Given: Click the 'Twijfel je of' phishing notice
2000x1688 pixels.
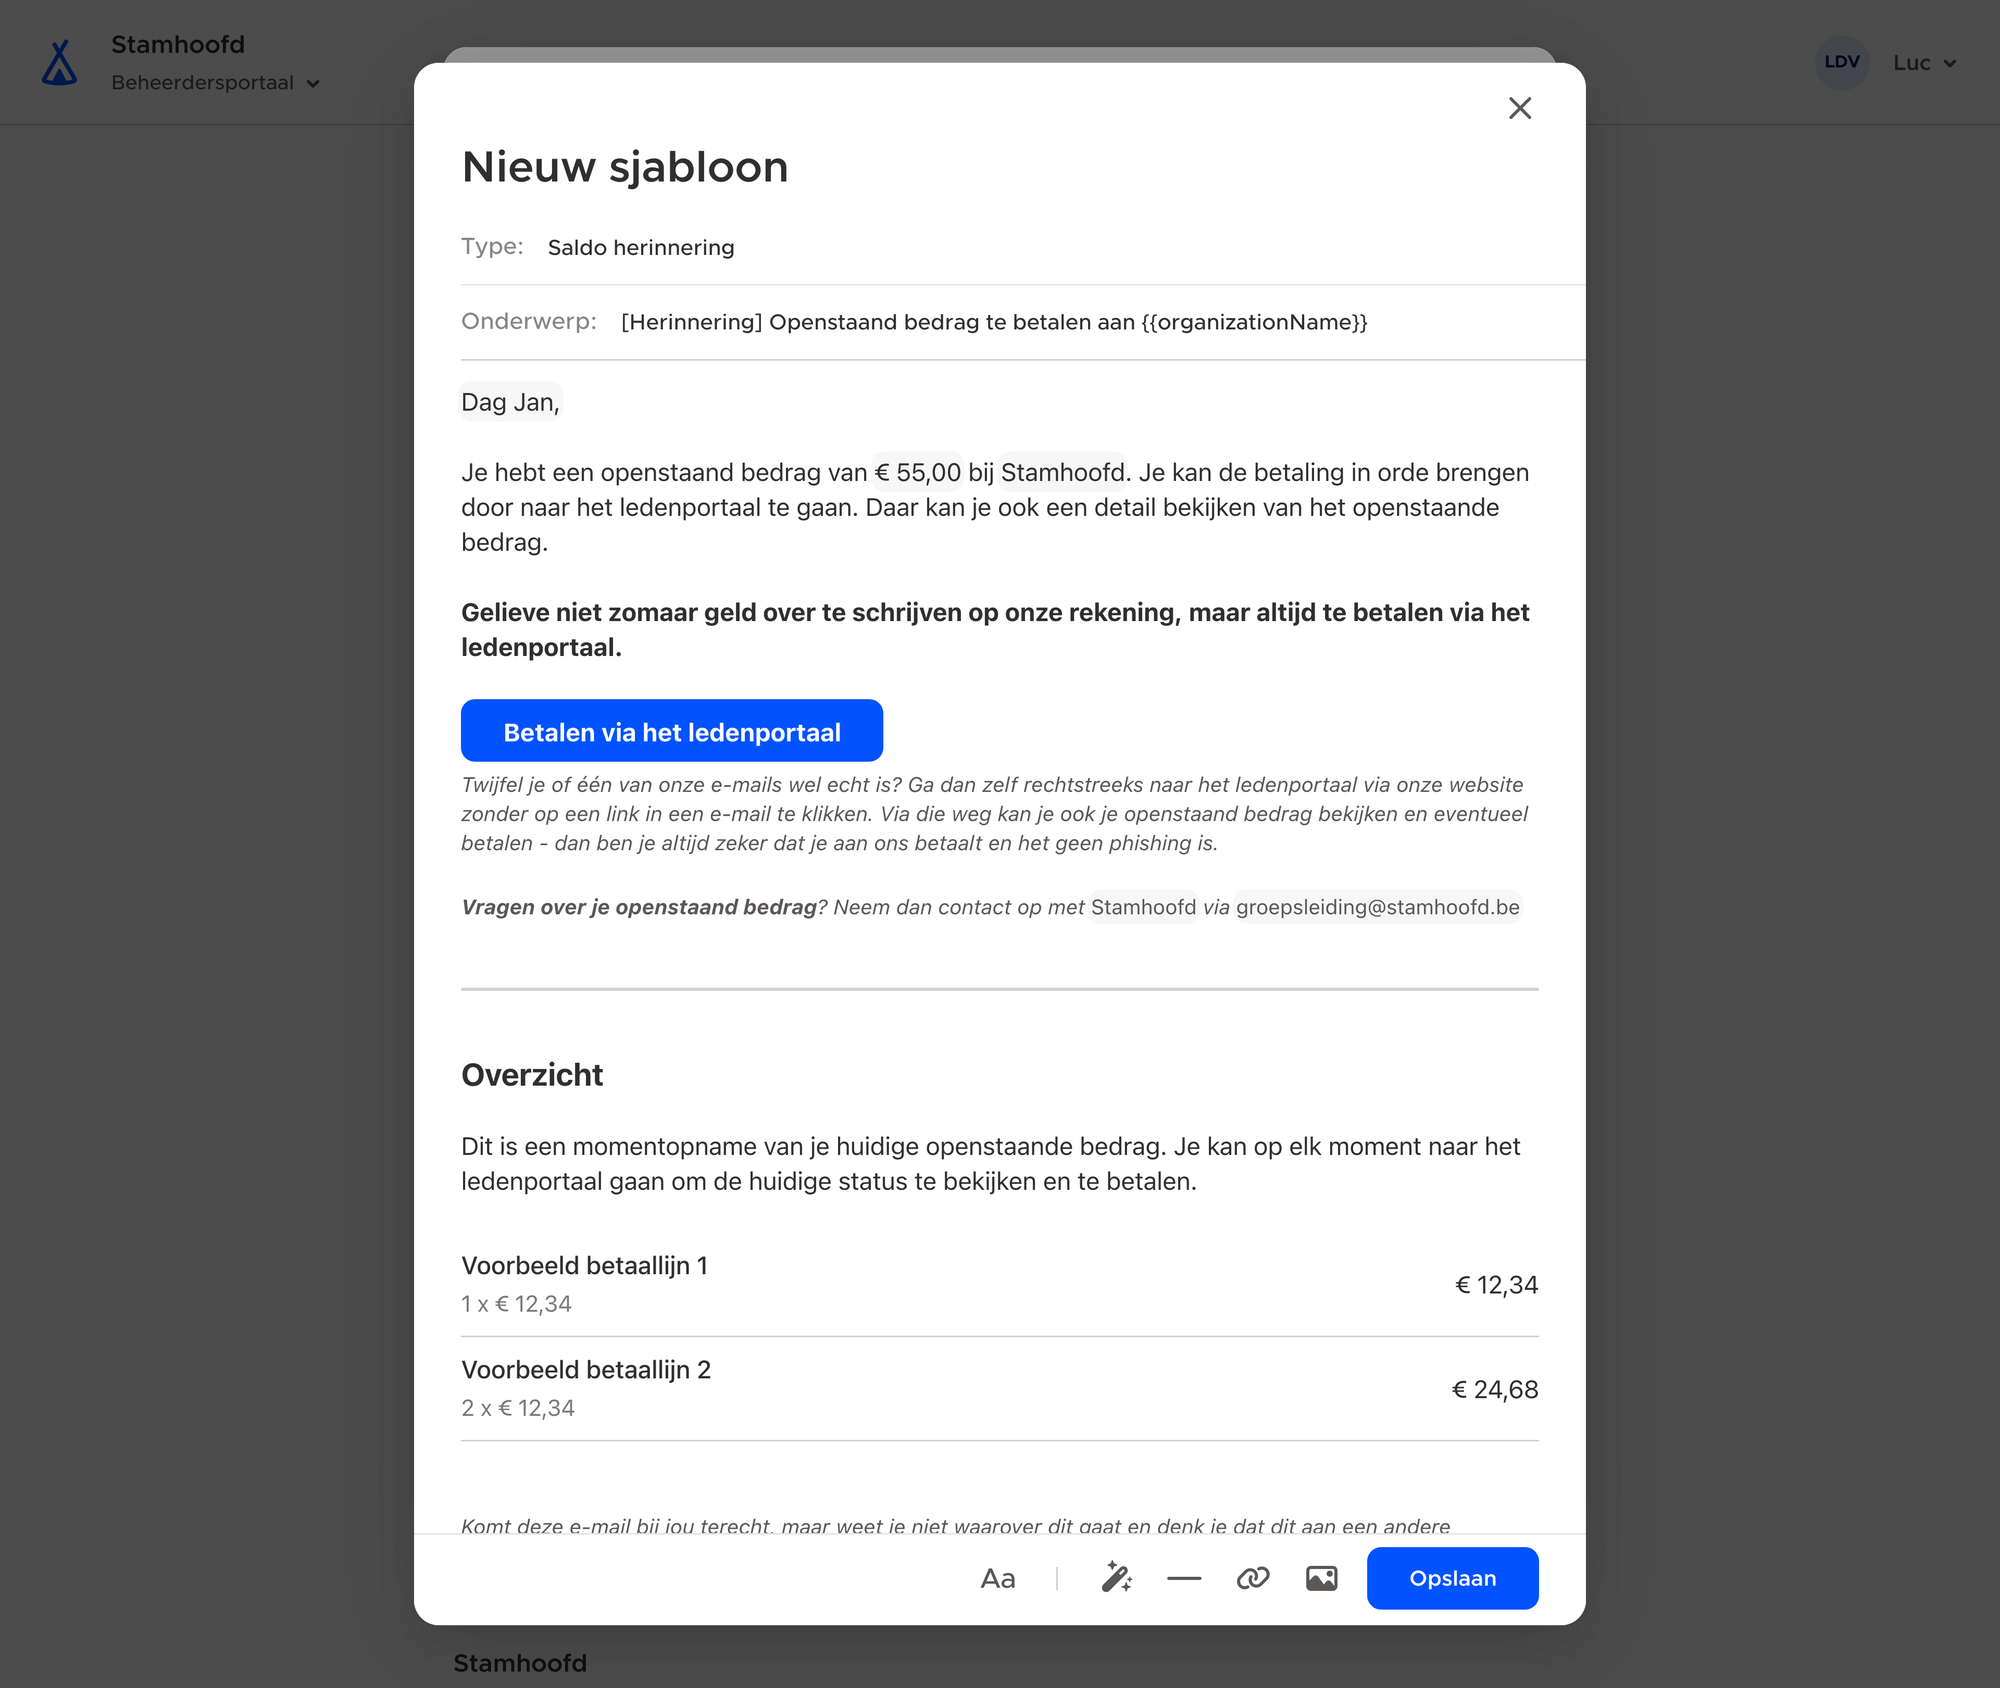Looking at the screenshot, I should 994,814.
